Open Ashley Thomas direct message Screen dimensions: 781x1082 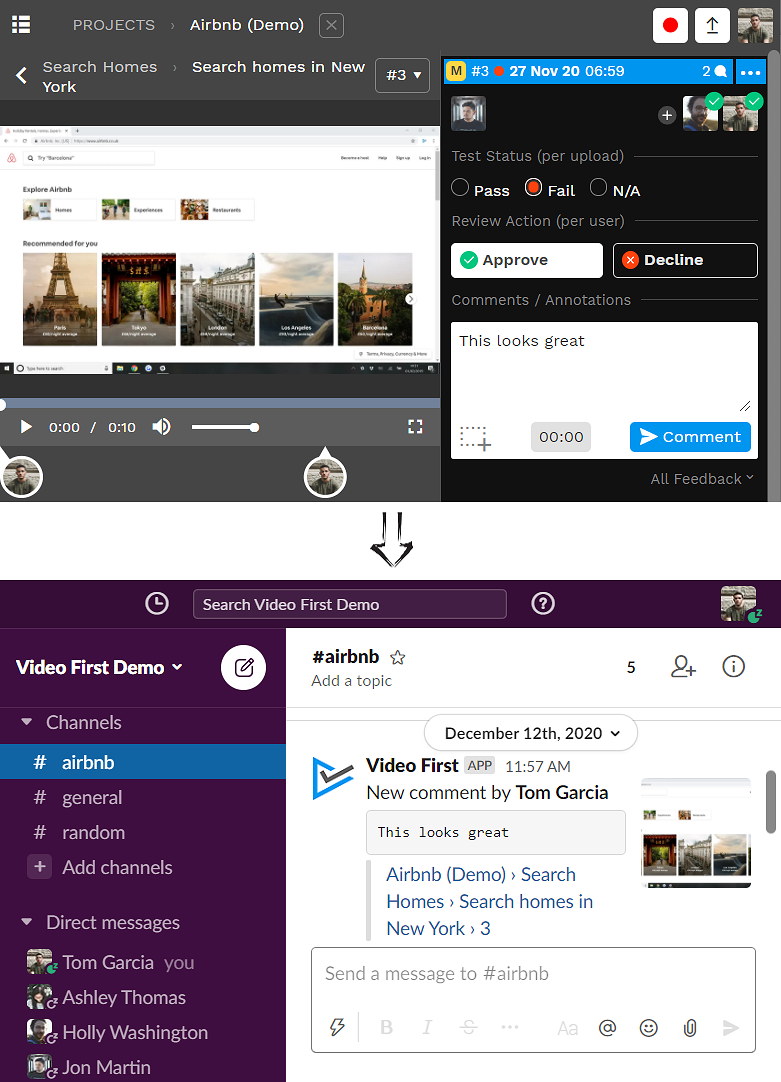click(x=124, y=997)
